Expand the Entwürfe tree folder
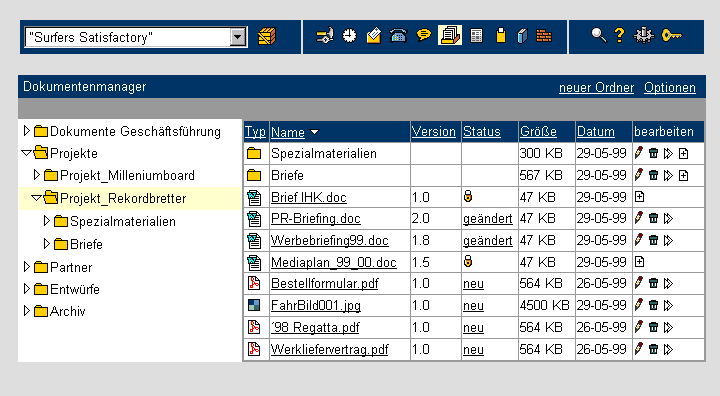 [27, 289]
